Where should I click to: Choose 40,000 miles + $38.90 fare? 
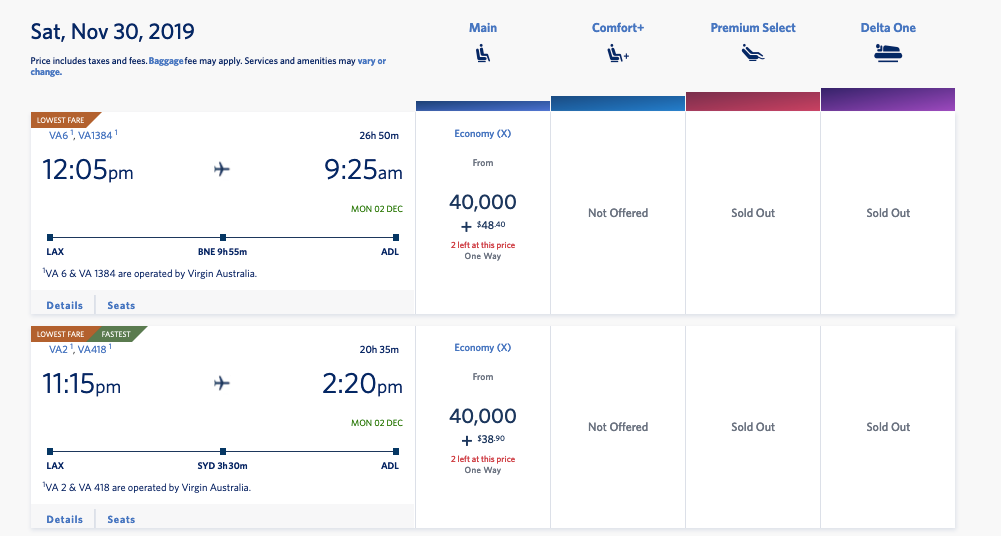coord(483,425)
